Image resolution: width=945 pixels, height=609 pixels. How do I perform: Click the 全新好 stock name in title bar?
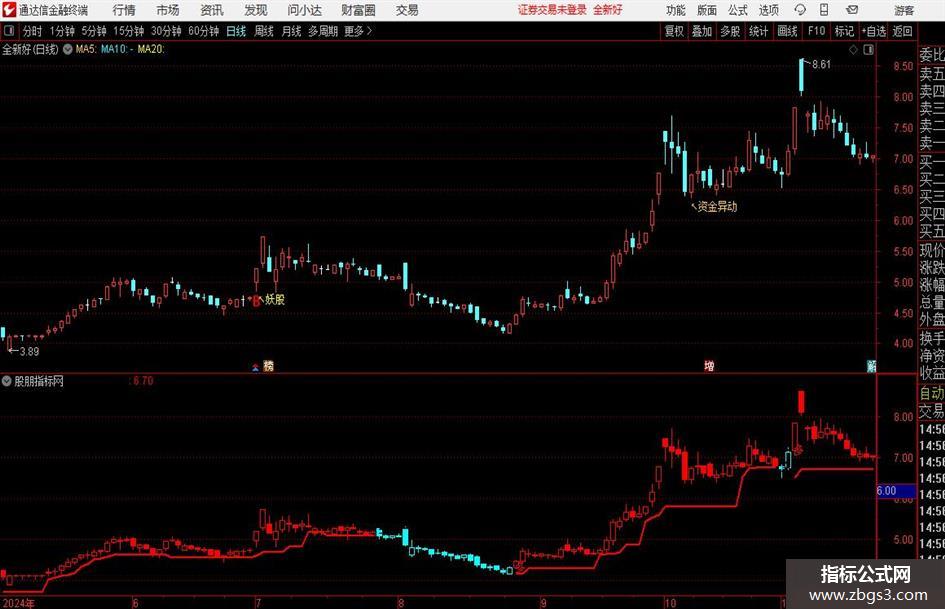click(x=608, y=10)
